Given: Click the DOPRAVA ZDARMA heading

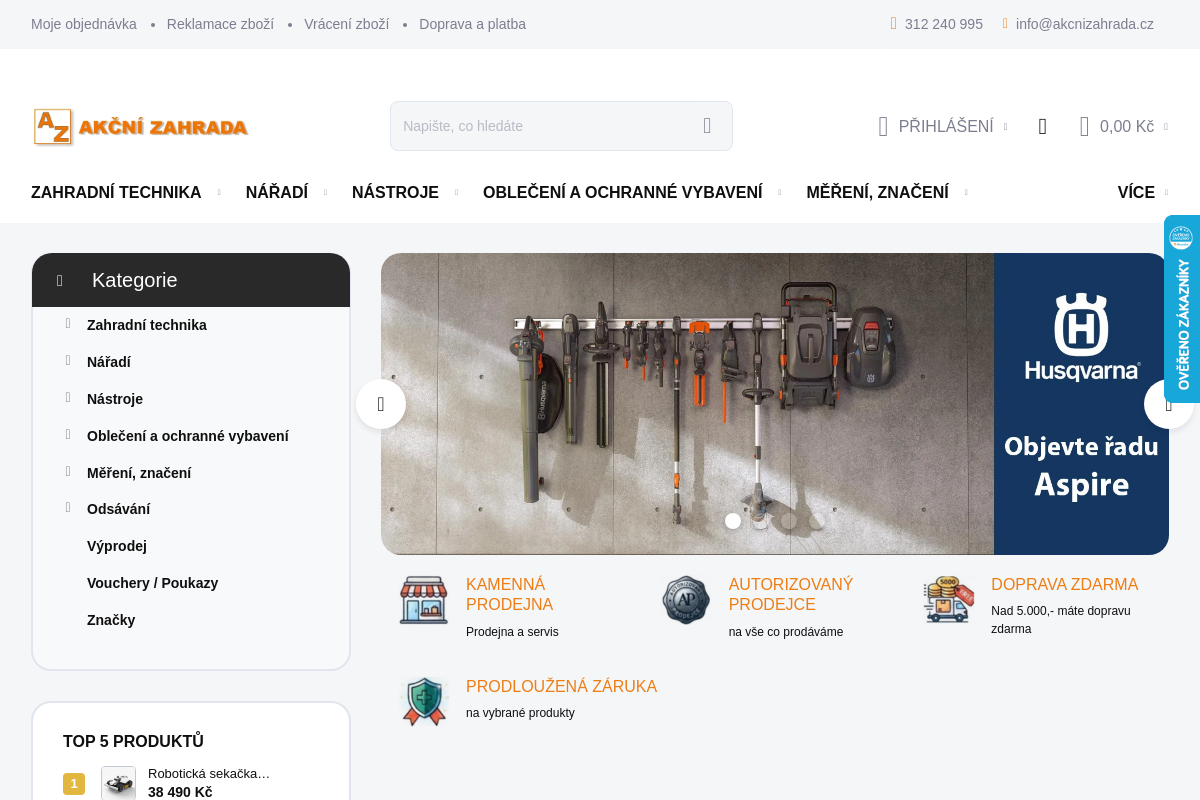Looking at the screenshot, I should tap(1064, 584).
